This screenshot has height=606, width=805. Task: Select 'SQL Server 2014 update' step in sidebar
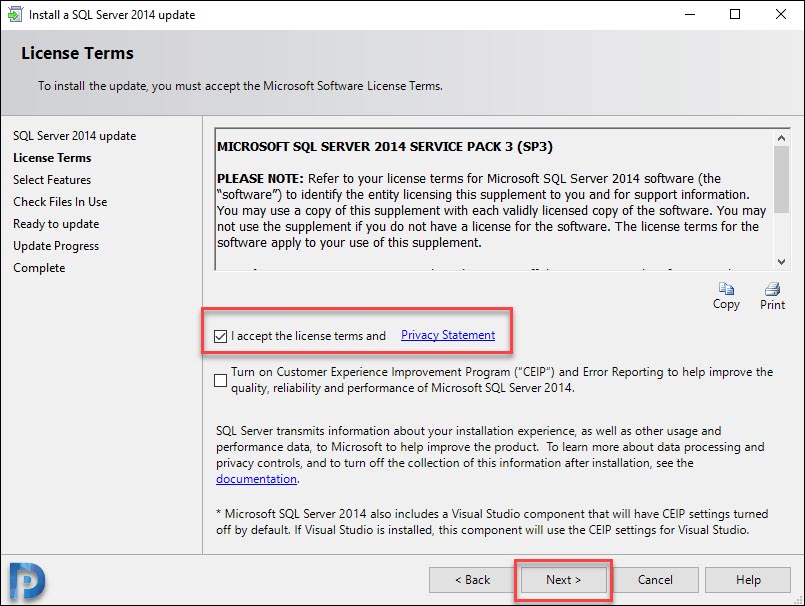tap(74, 136)
